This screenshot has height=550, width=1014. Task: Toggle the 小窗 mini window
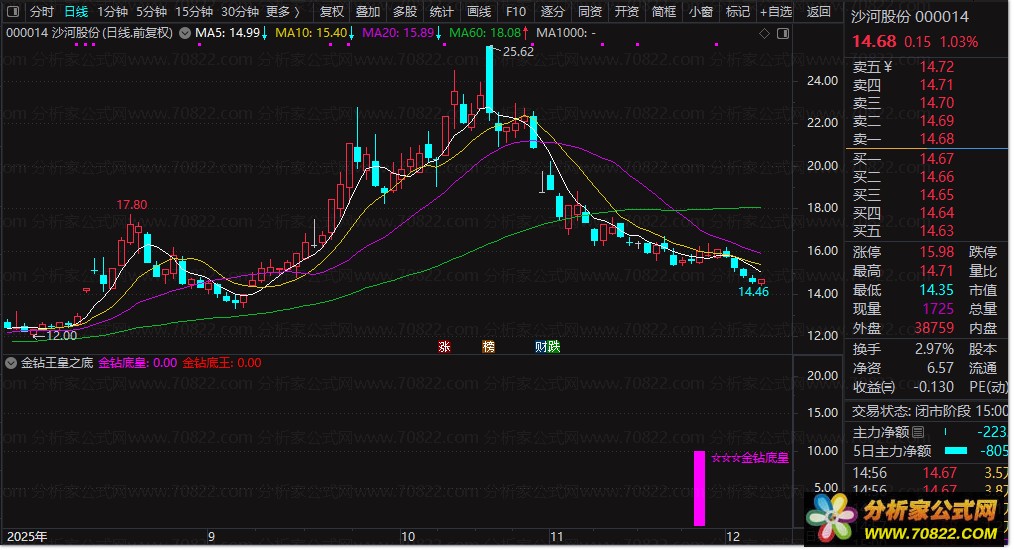[x=701, y=12]
